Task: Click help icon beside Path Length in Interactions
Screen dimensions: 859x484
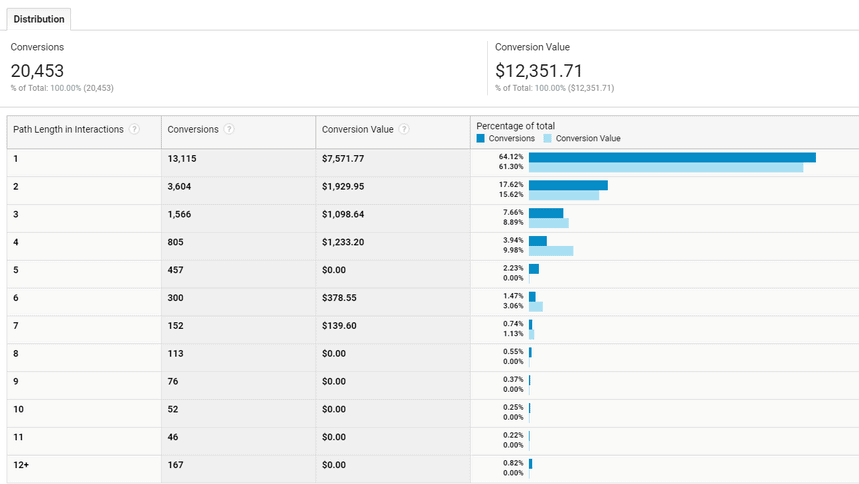Action: pyautogui.click(x=134, y=129)
